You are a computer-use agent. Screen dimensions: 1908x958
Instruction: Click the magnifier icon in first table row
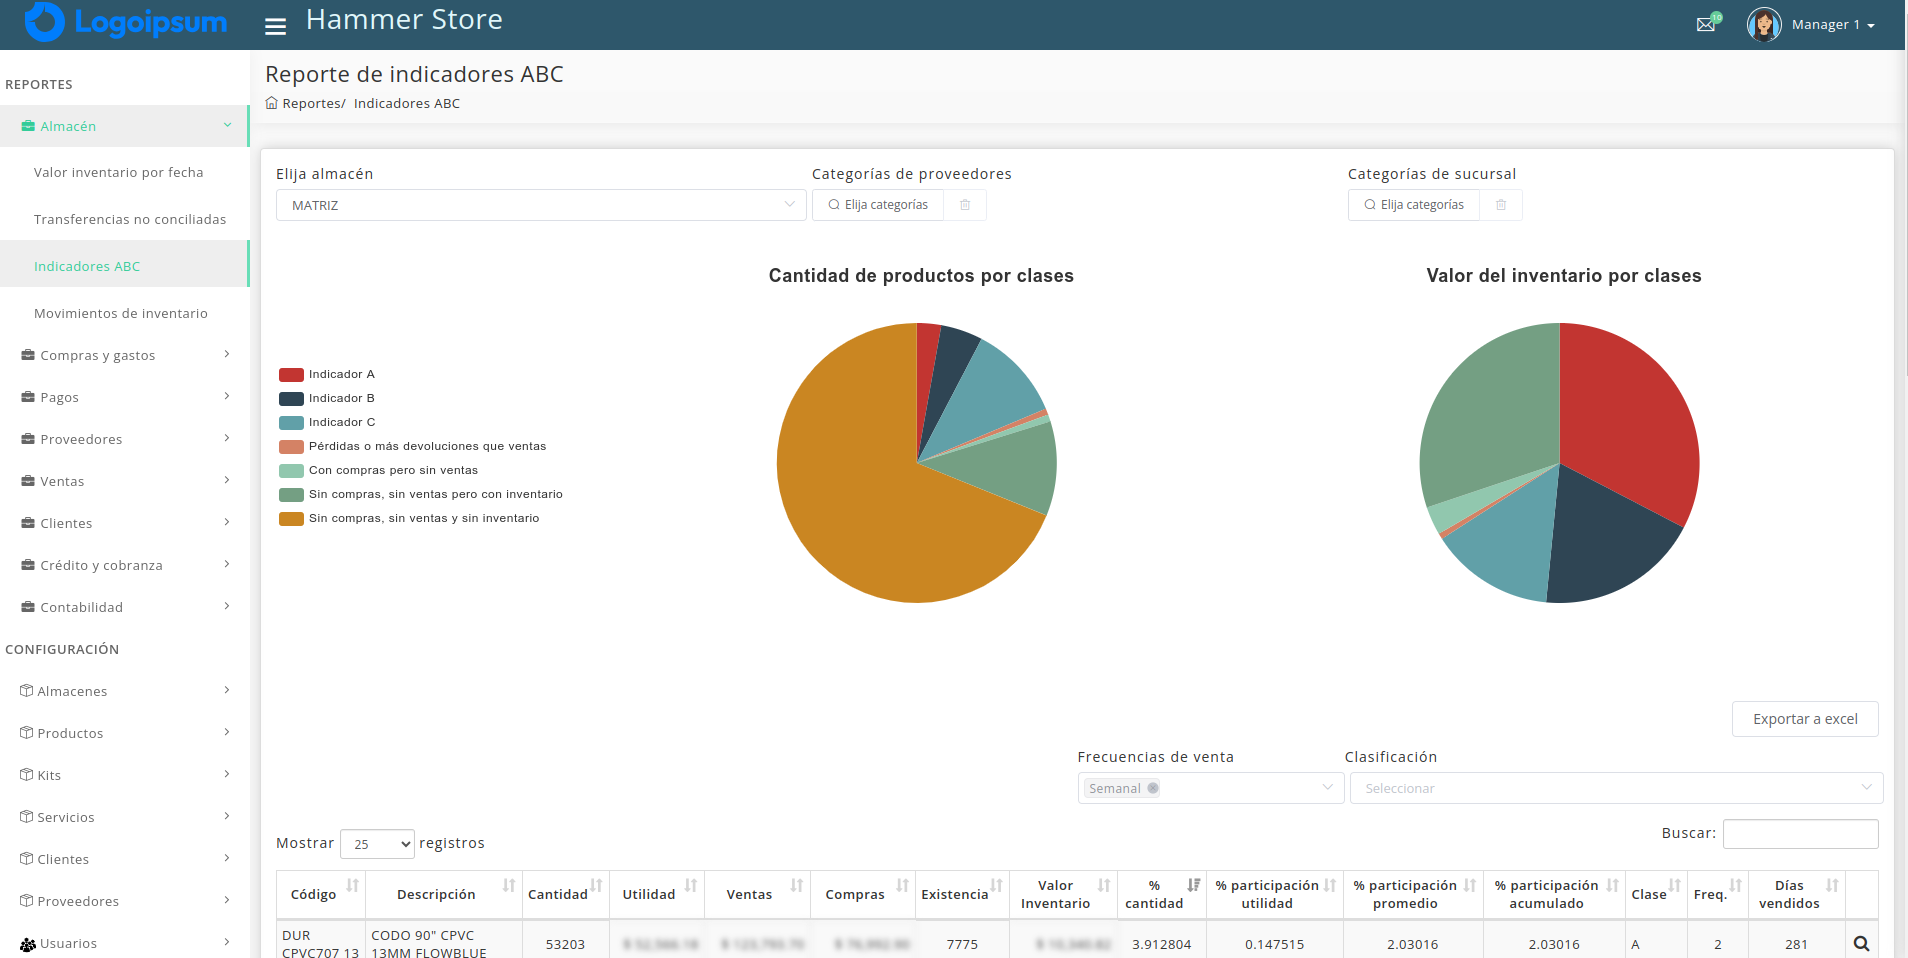pos(1861,943)
